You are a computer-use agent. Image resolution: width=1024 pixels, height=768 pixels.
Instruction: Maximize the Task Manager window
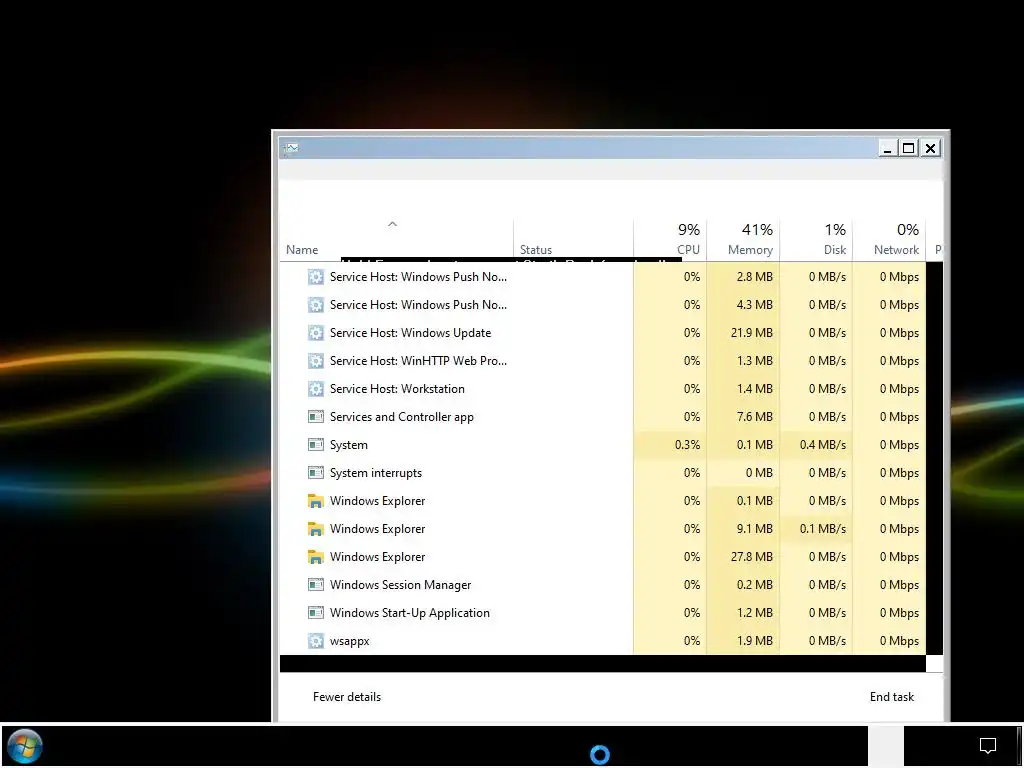[908, 148]
